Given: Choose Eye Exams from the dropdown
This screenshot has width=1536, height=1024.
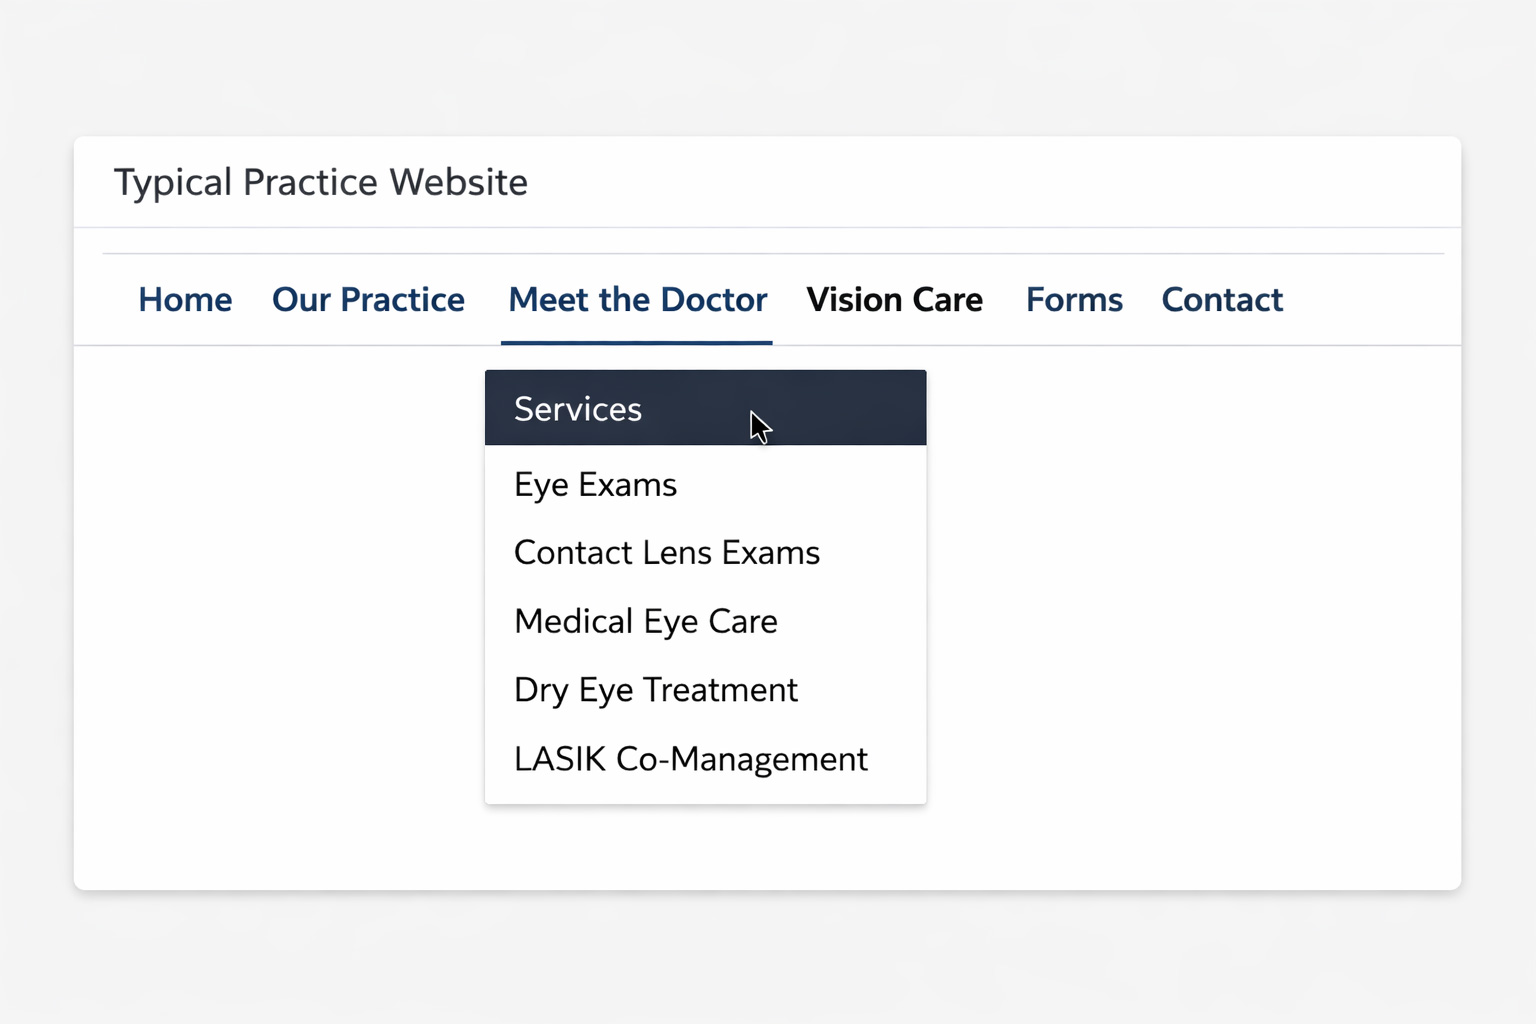Looking at the screenshot, I should click(595, 484).
